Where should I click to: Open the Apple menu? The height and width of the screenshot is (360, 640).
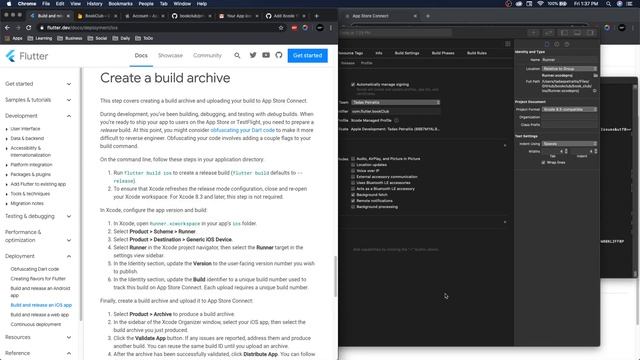click(9, 4)
